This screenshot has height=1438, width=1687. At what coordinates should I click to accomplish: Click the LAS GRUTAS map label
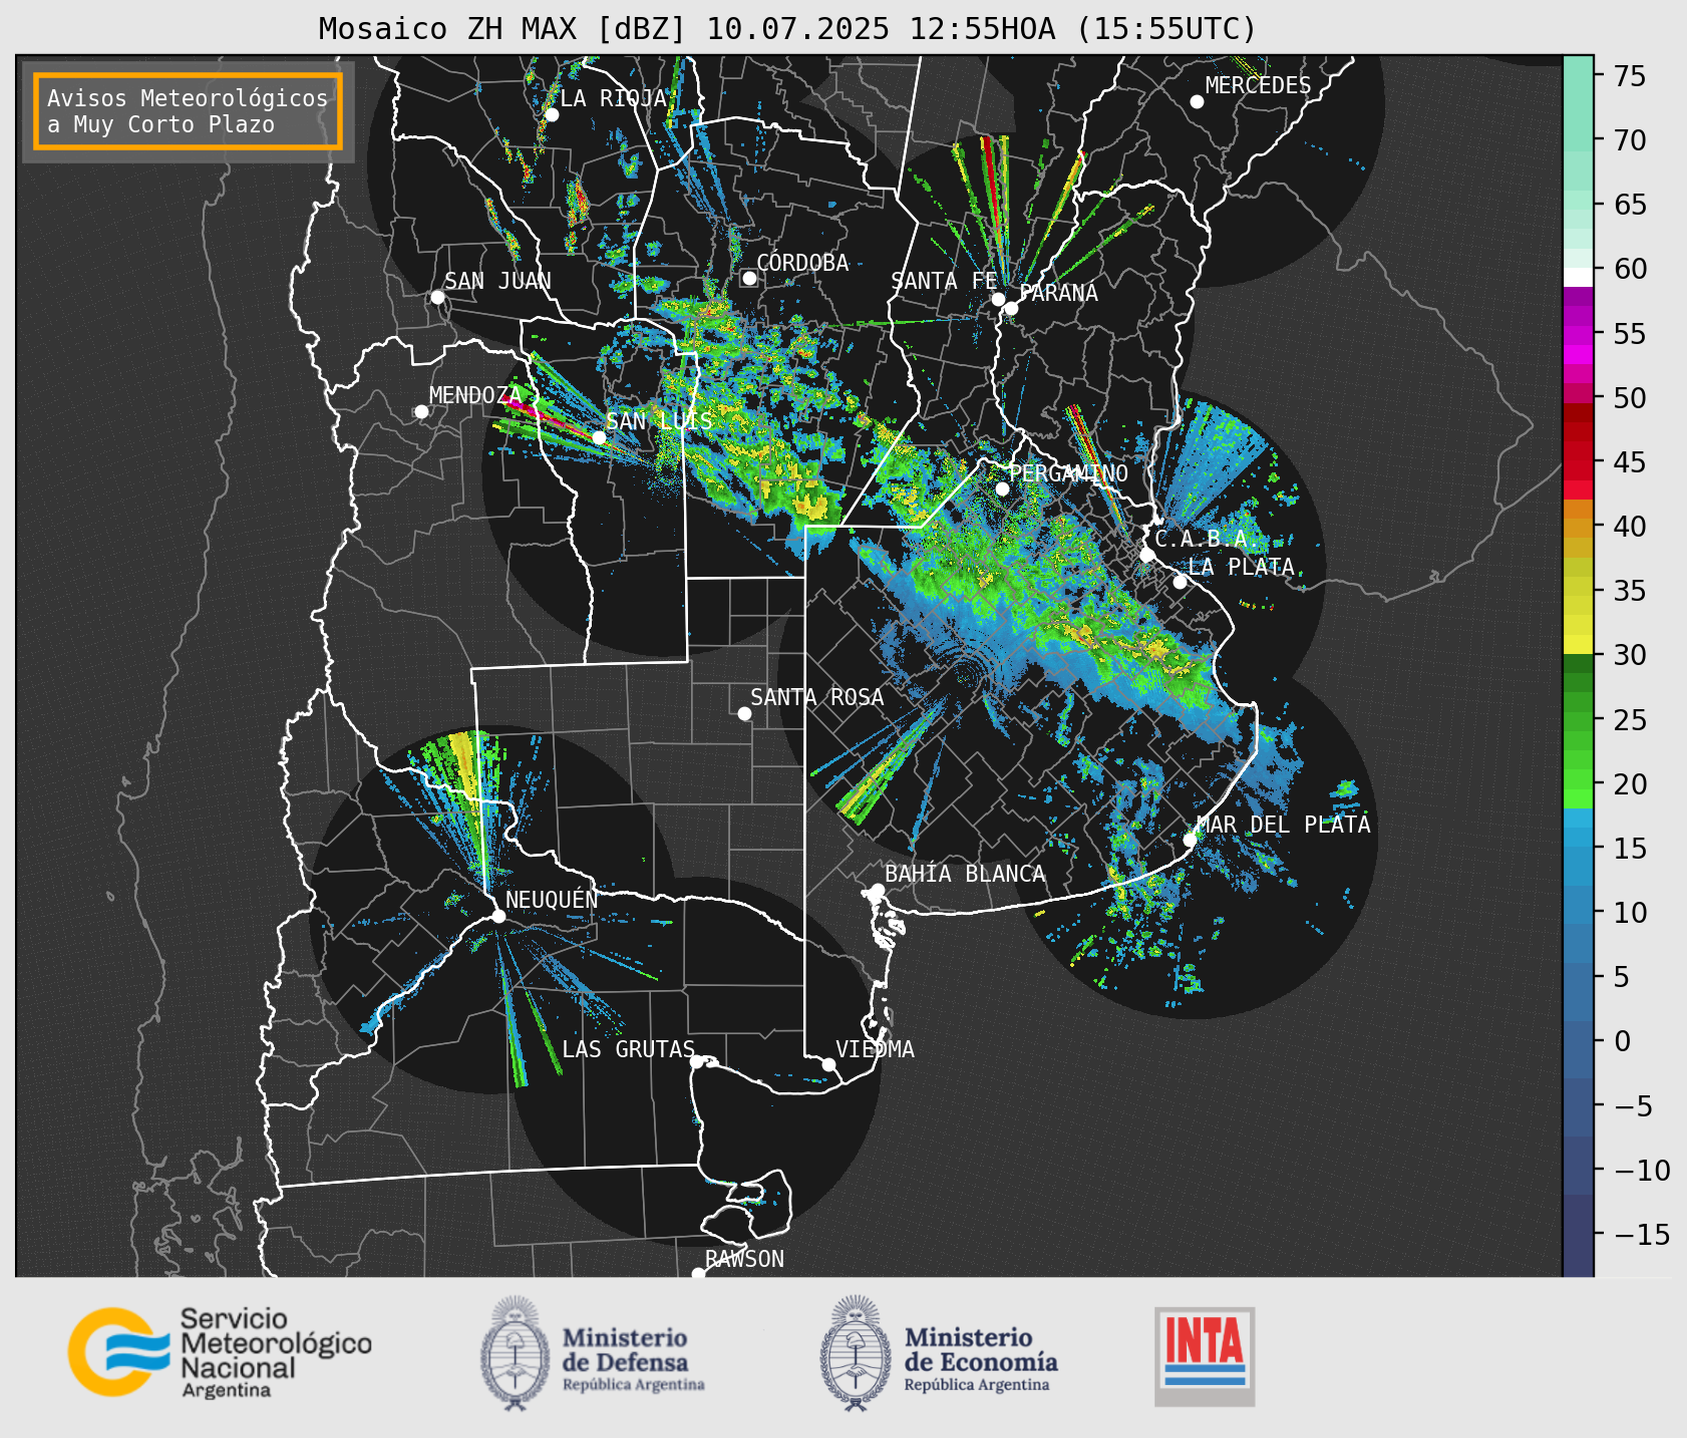628,1049
